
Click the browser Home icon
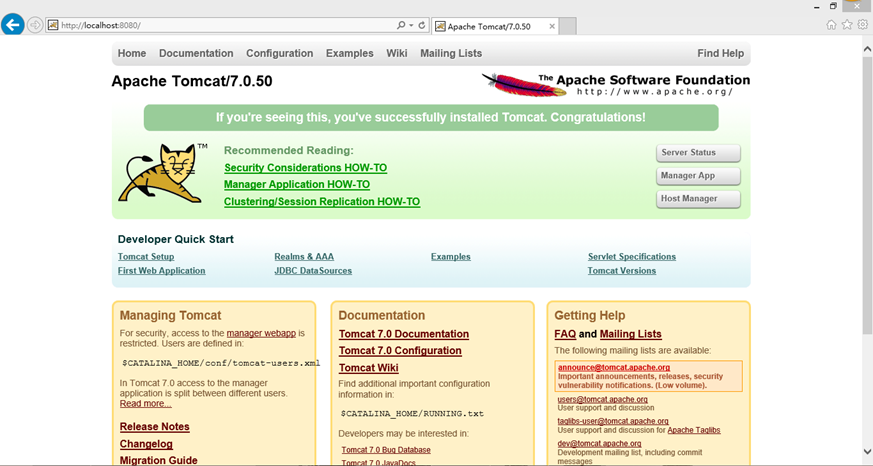pos(831,24)
